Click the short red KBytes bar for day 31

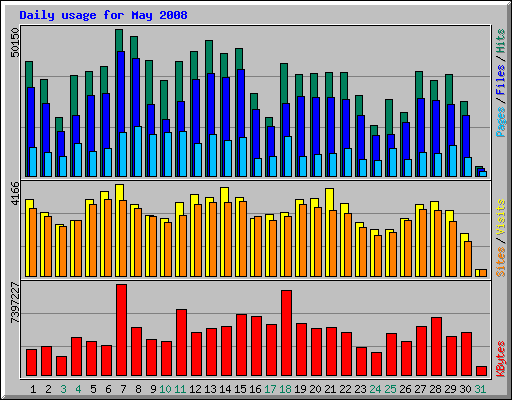tap(481, 371)
